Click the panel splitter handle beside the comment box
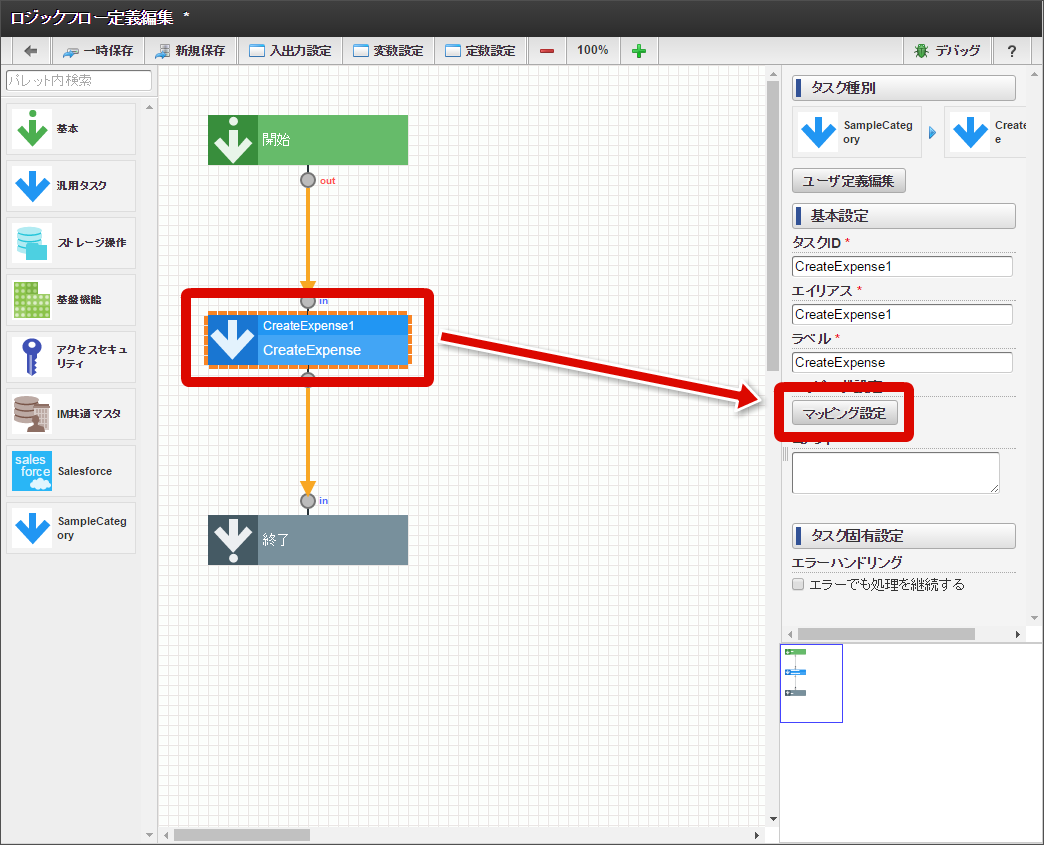This screenshot has height=845, width=1044. click(x=785, y=453)
